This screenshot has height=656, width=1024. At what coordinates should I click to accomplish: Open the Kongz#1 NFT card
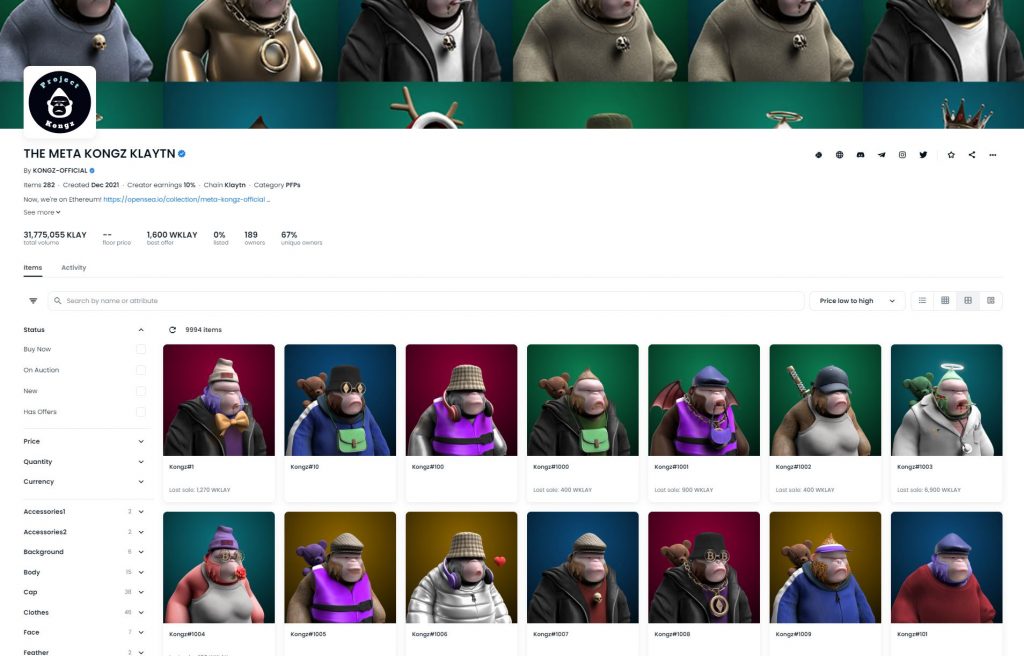click(x=219, y=423)
